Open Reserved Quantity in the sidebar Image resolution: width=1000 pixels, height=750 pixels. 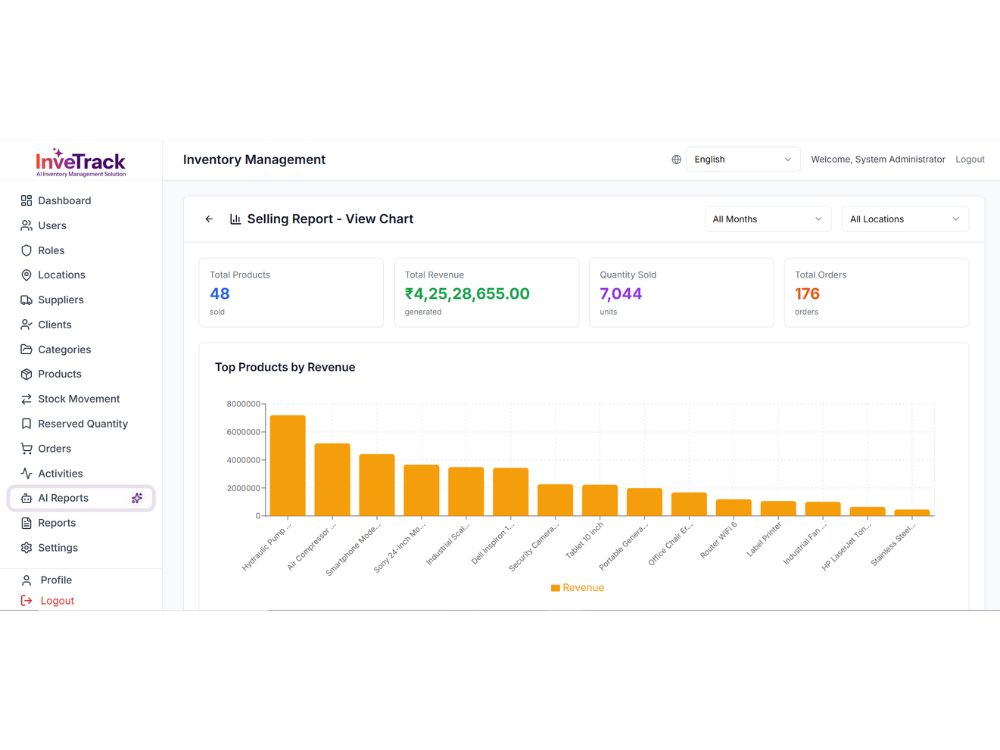tap(82, 423)
